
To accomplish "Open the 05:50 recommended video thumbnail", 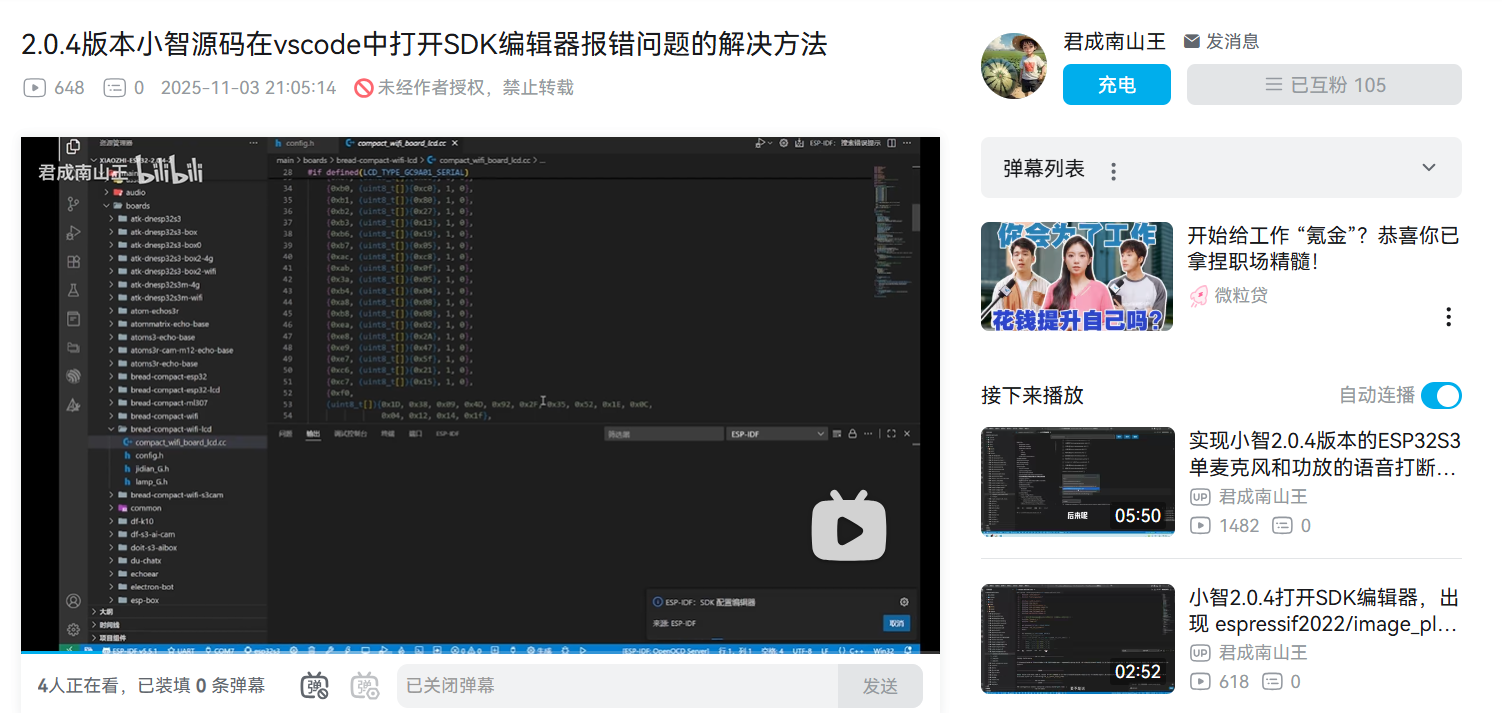I will [1077, 482].
